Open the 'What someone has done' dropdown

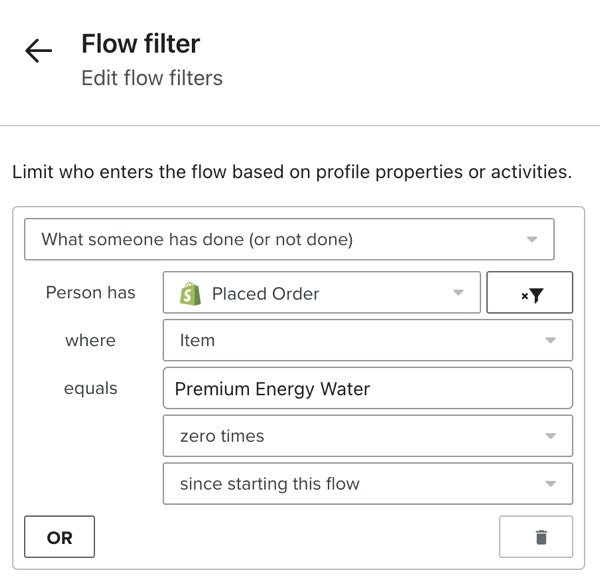pyautogui.click(x=288, y=240)
